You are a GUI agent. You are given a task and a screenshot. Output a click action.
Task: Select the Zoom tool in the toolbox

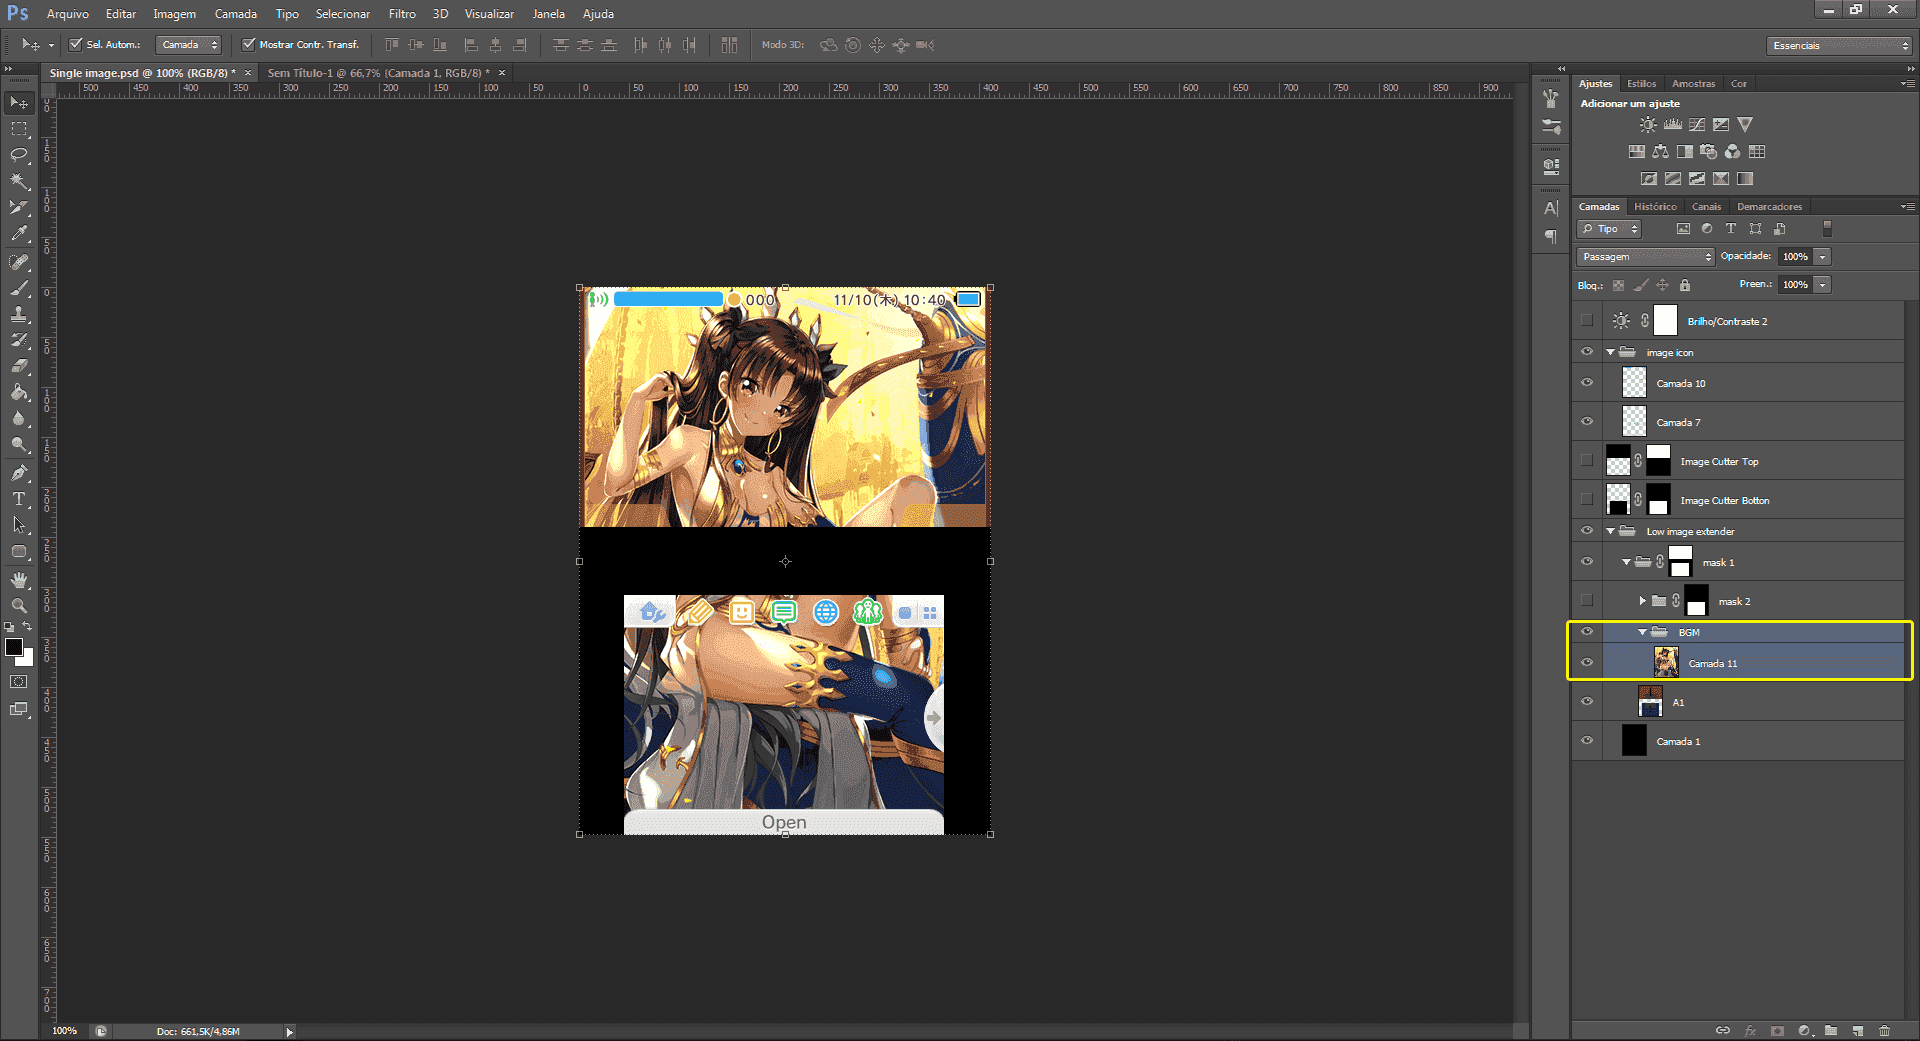pos(19,606)
